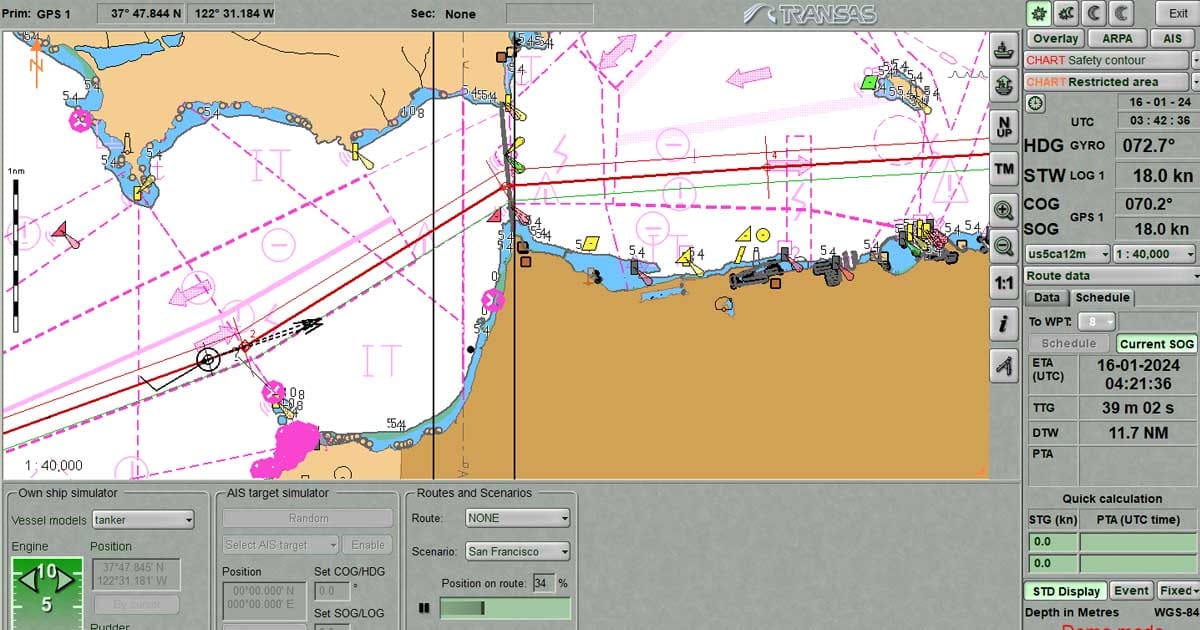The width and height of the screenshot is (1200, 630).
Task: Click the DTW value 11.7 NM
Action: click(1137, 433)
